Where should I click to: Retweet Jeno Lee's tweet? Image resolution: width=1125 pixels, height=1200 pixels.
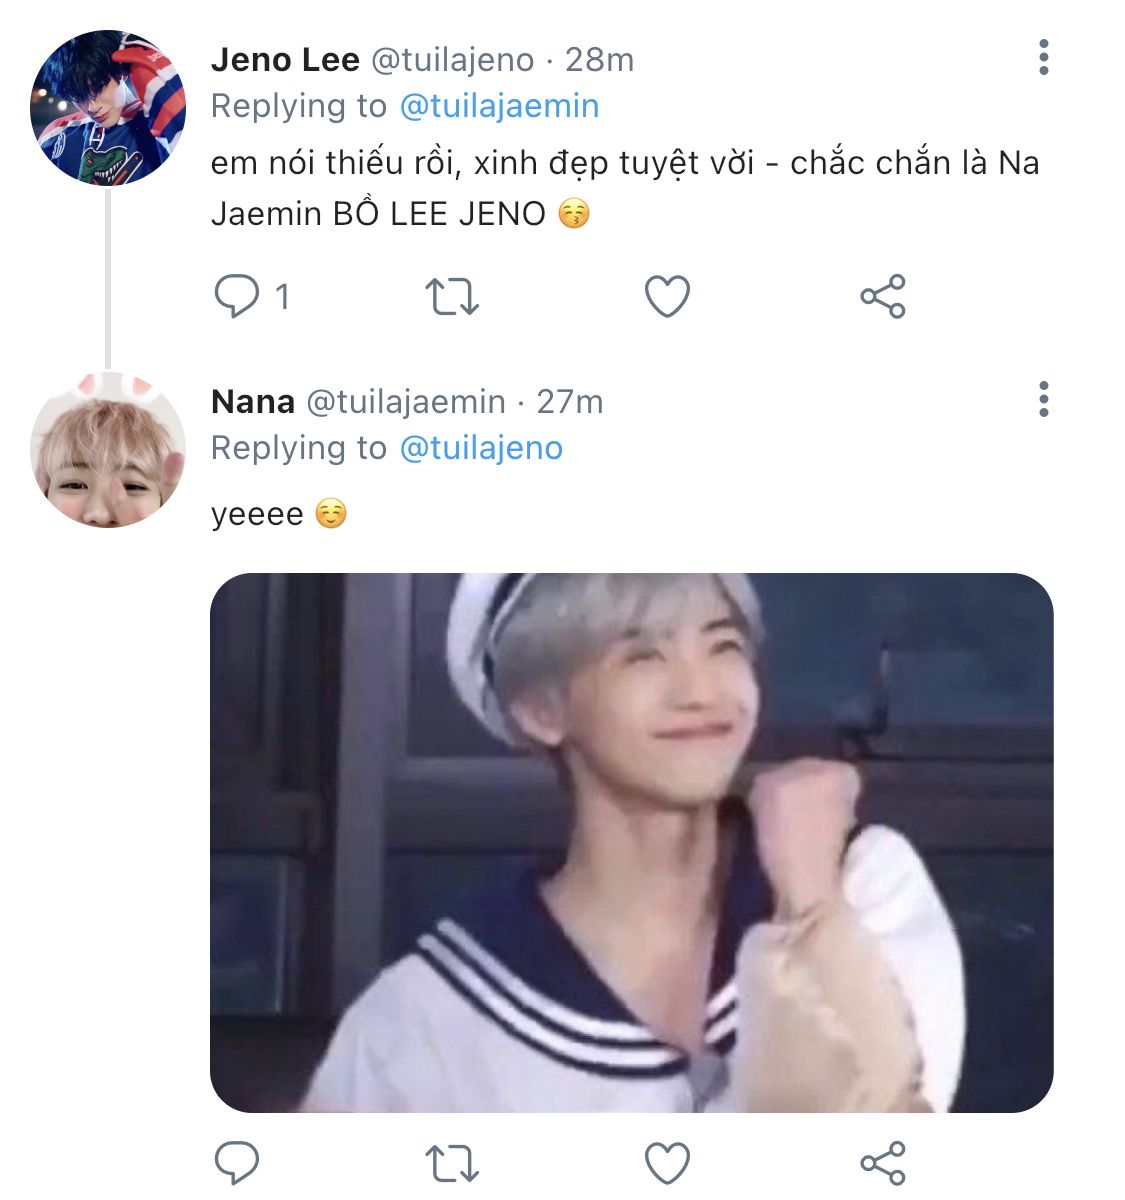(x=452, y=297)
